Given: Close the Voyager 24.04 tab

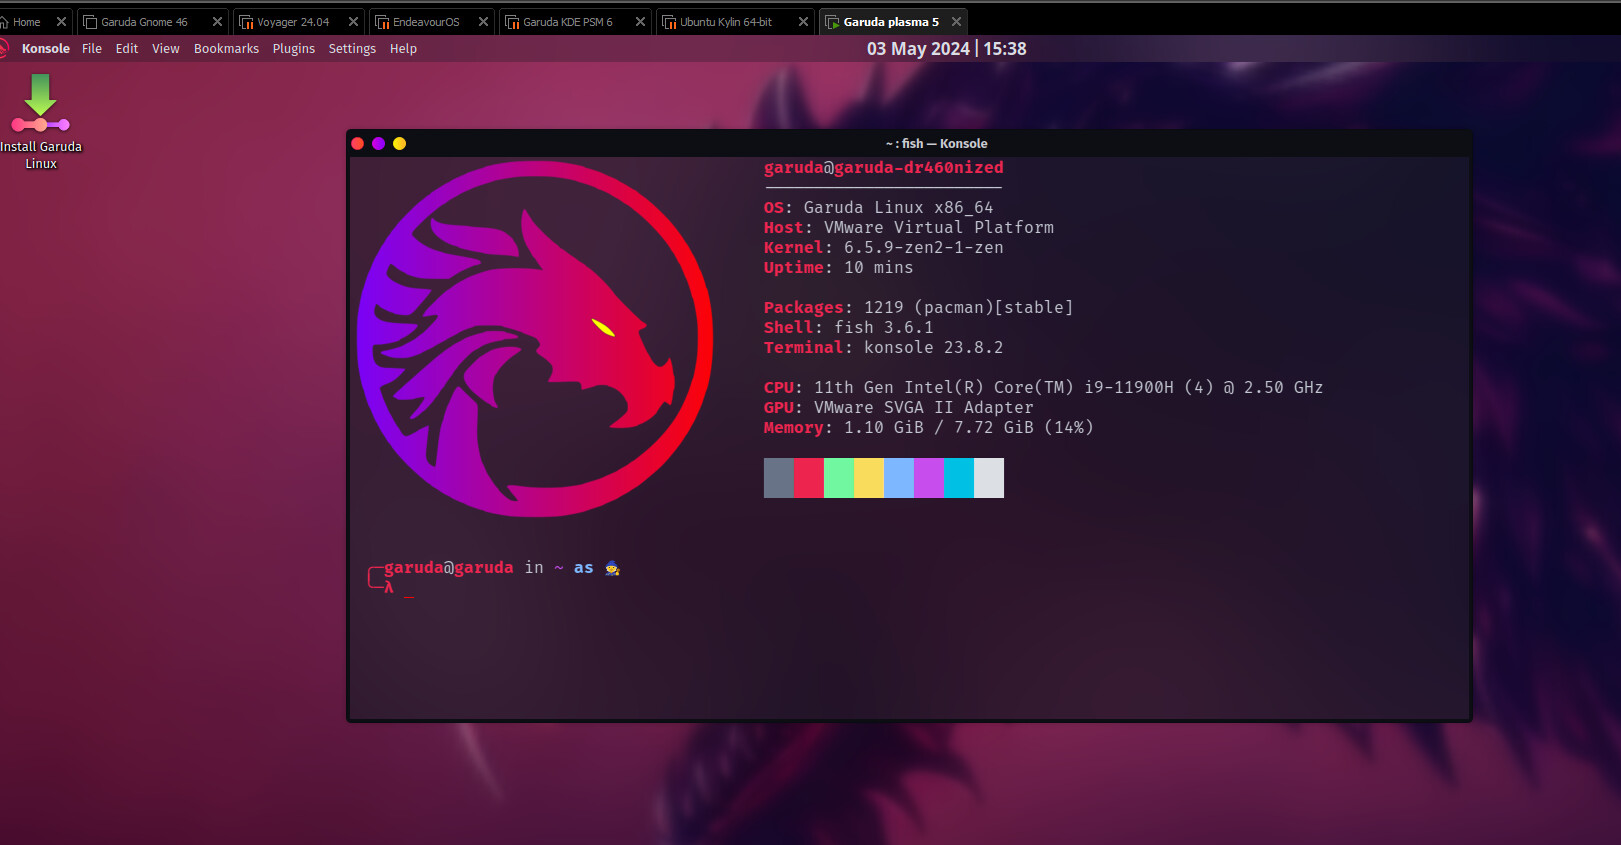Looking at the screenshot, I should click(x=353, y=21).
